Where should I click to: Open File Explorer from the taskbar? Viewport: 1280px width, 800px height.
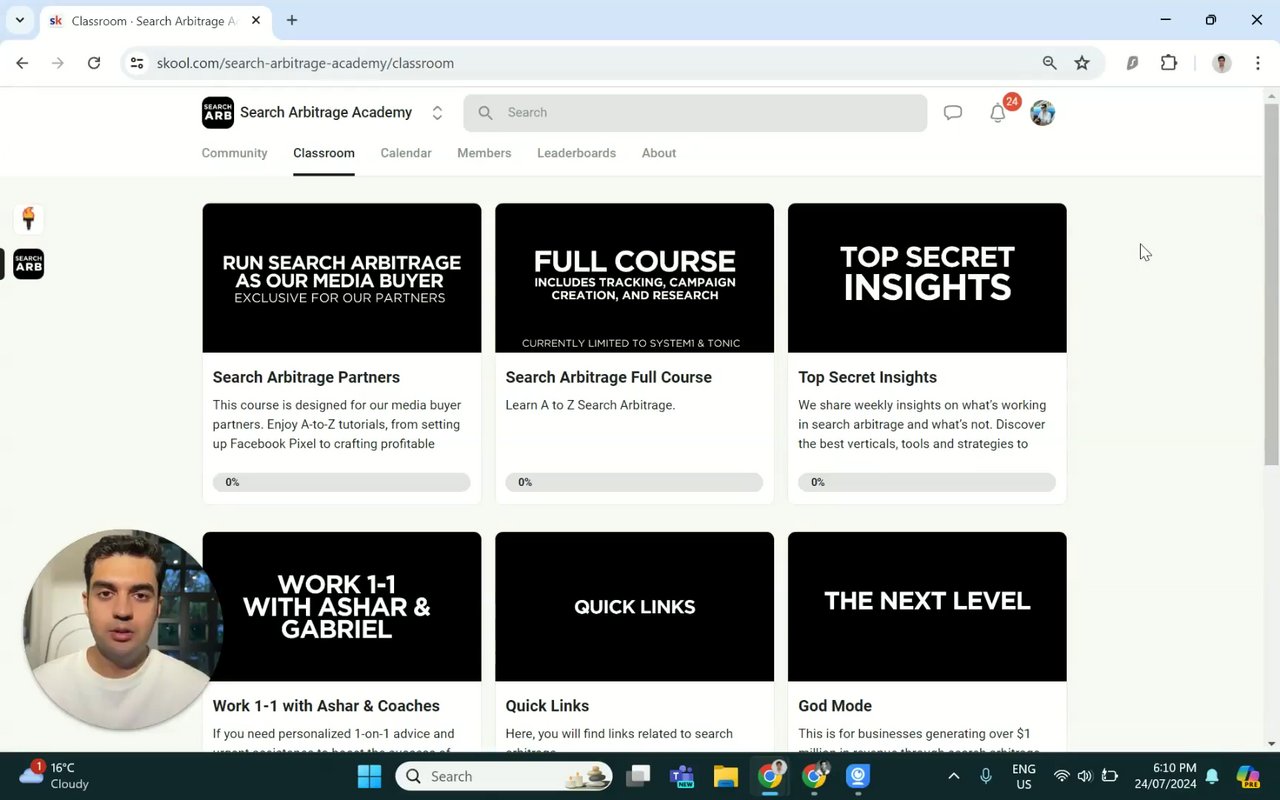(726, 776)
